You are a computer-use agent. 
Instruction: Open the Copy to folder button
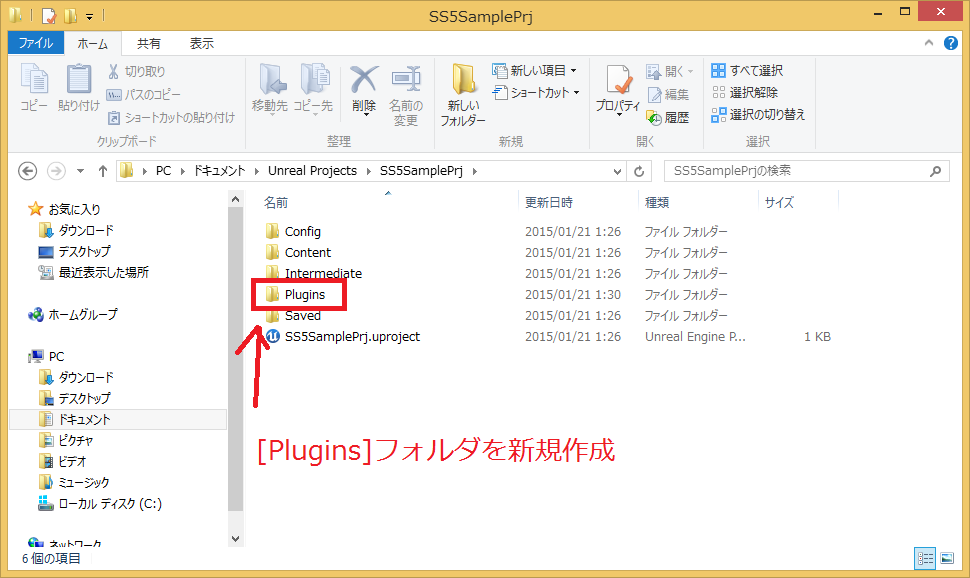click(x=314, y=90)
